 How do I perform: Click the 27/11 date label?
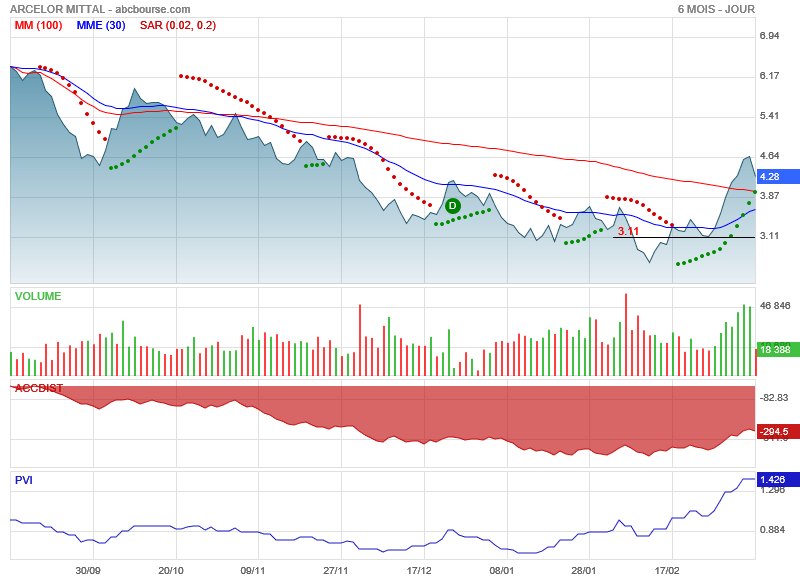336,570
